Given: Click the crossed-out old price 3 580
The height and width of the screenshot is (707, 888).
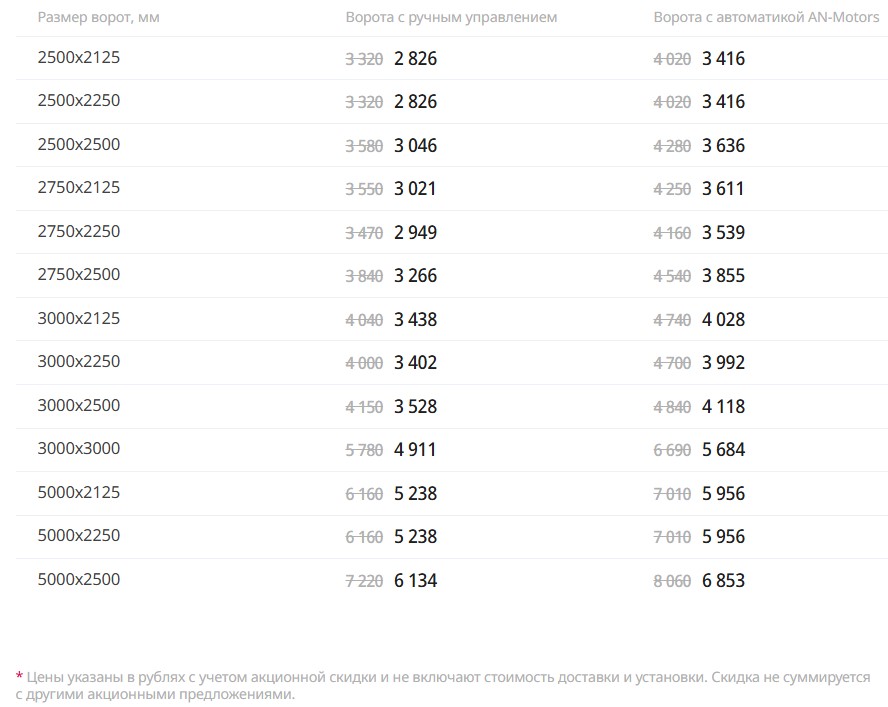Looking at the screenshot, I should [x=364, y=146].
